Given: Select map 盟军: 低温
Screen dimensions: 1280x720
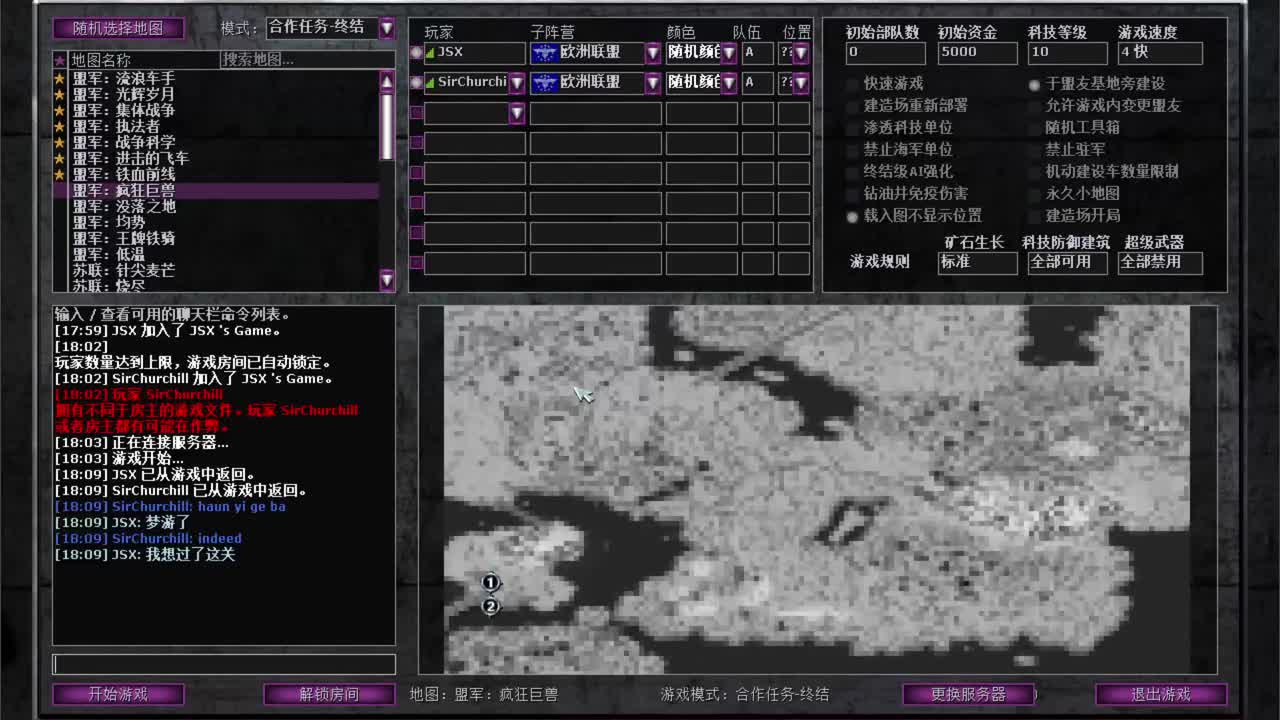Looking at the screenshot, I should pyautogui.click(x=215, y=254).
